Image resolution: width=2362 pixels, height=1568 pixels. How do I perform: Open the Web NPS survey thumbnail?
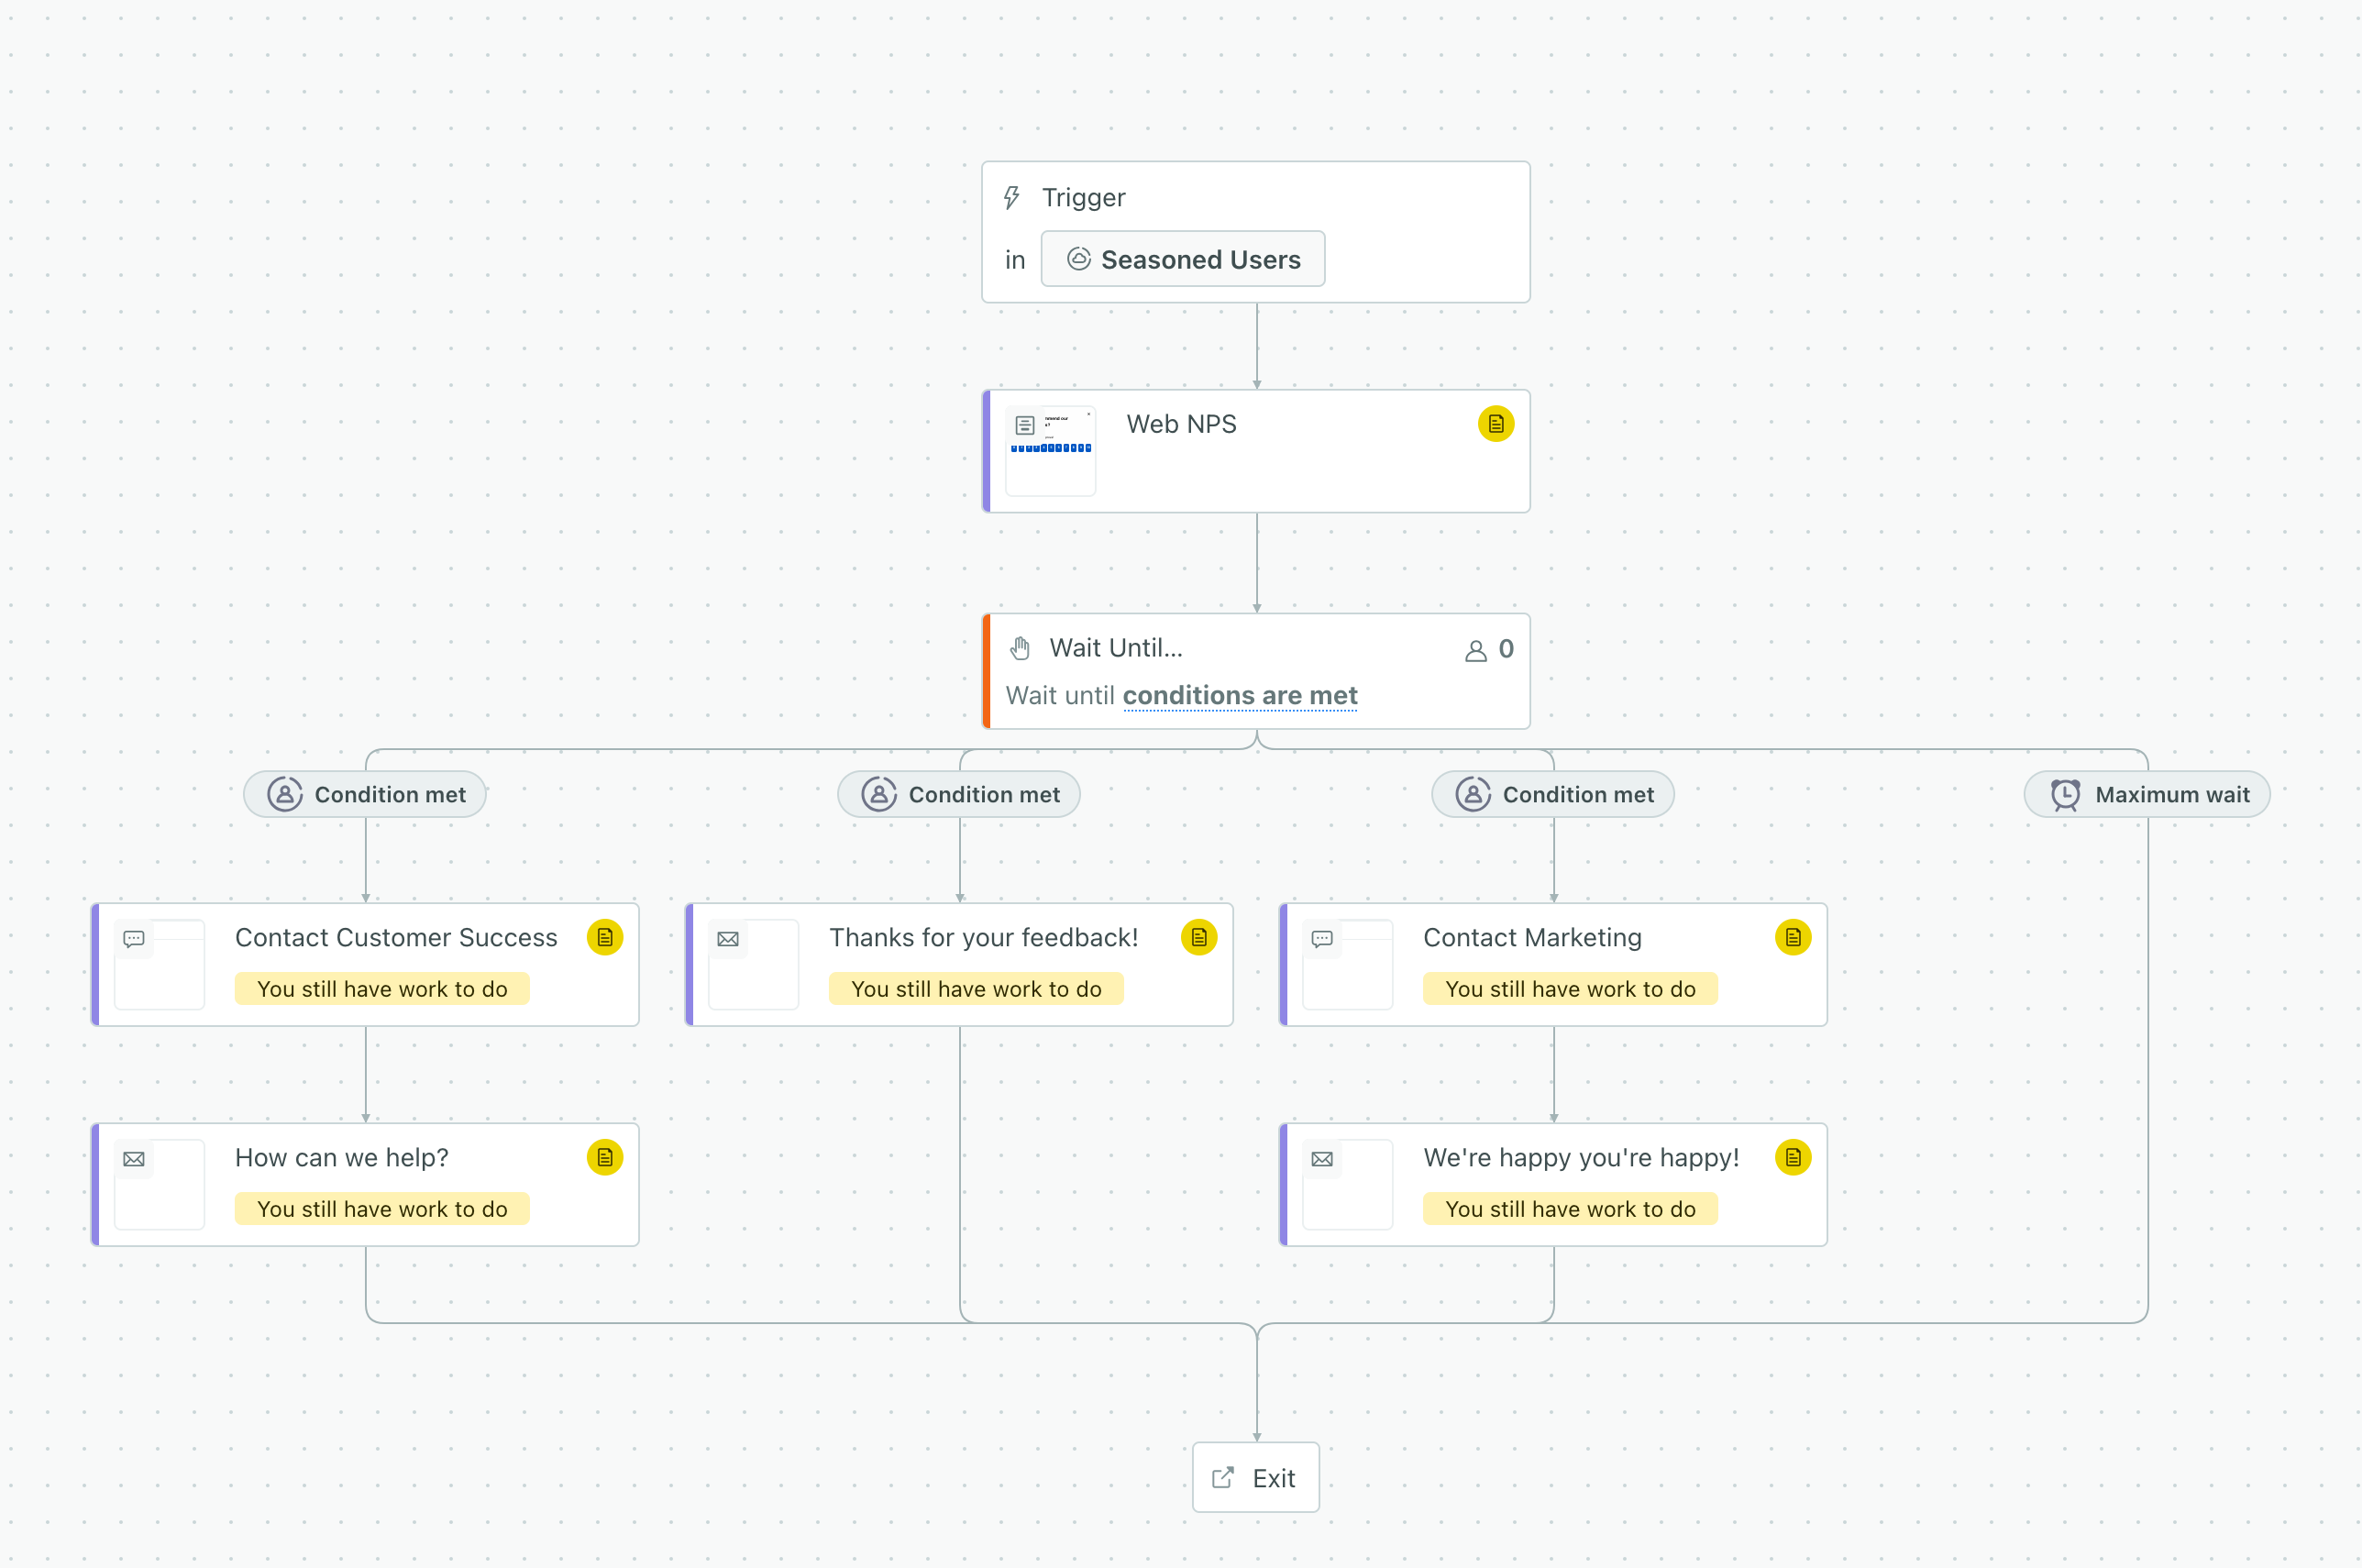(x=1050, y=450)
